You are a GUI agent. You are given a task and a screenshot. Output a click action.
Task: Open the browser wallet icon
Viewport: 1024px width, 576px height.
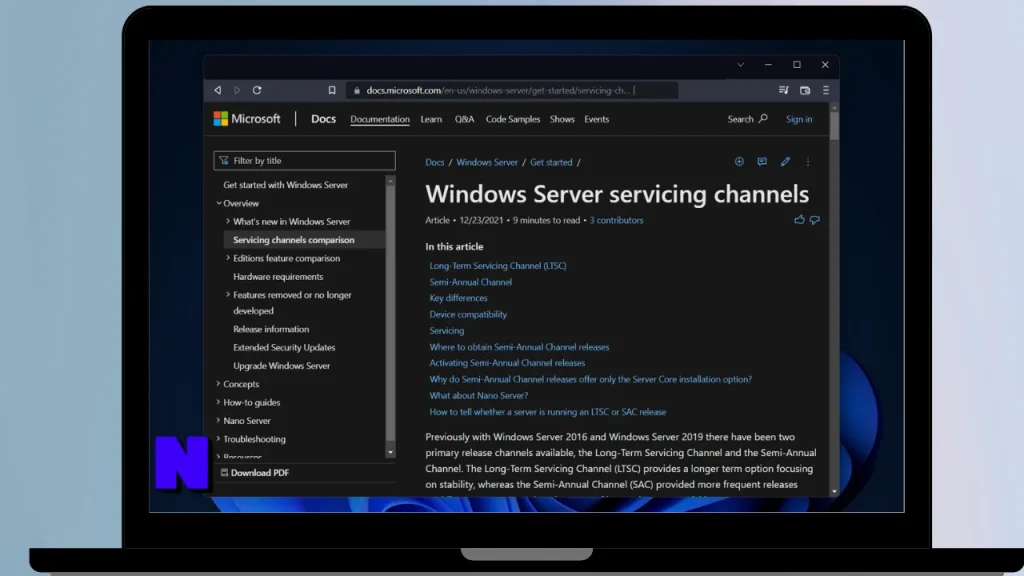pyautogui.click(x=805, y=90)
